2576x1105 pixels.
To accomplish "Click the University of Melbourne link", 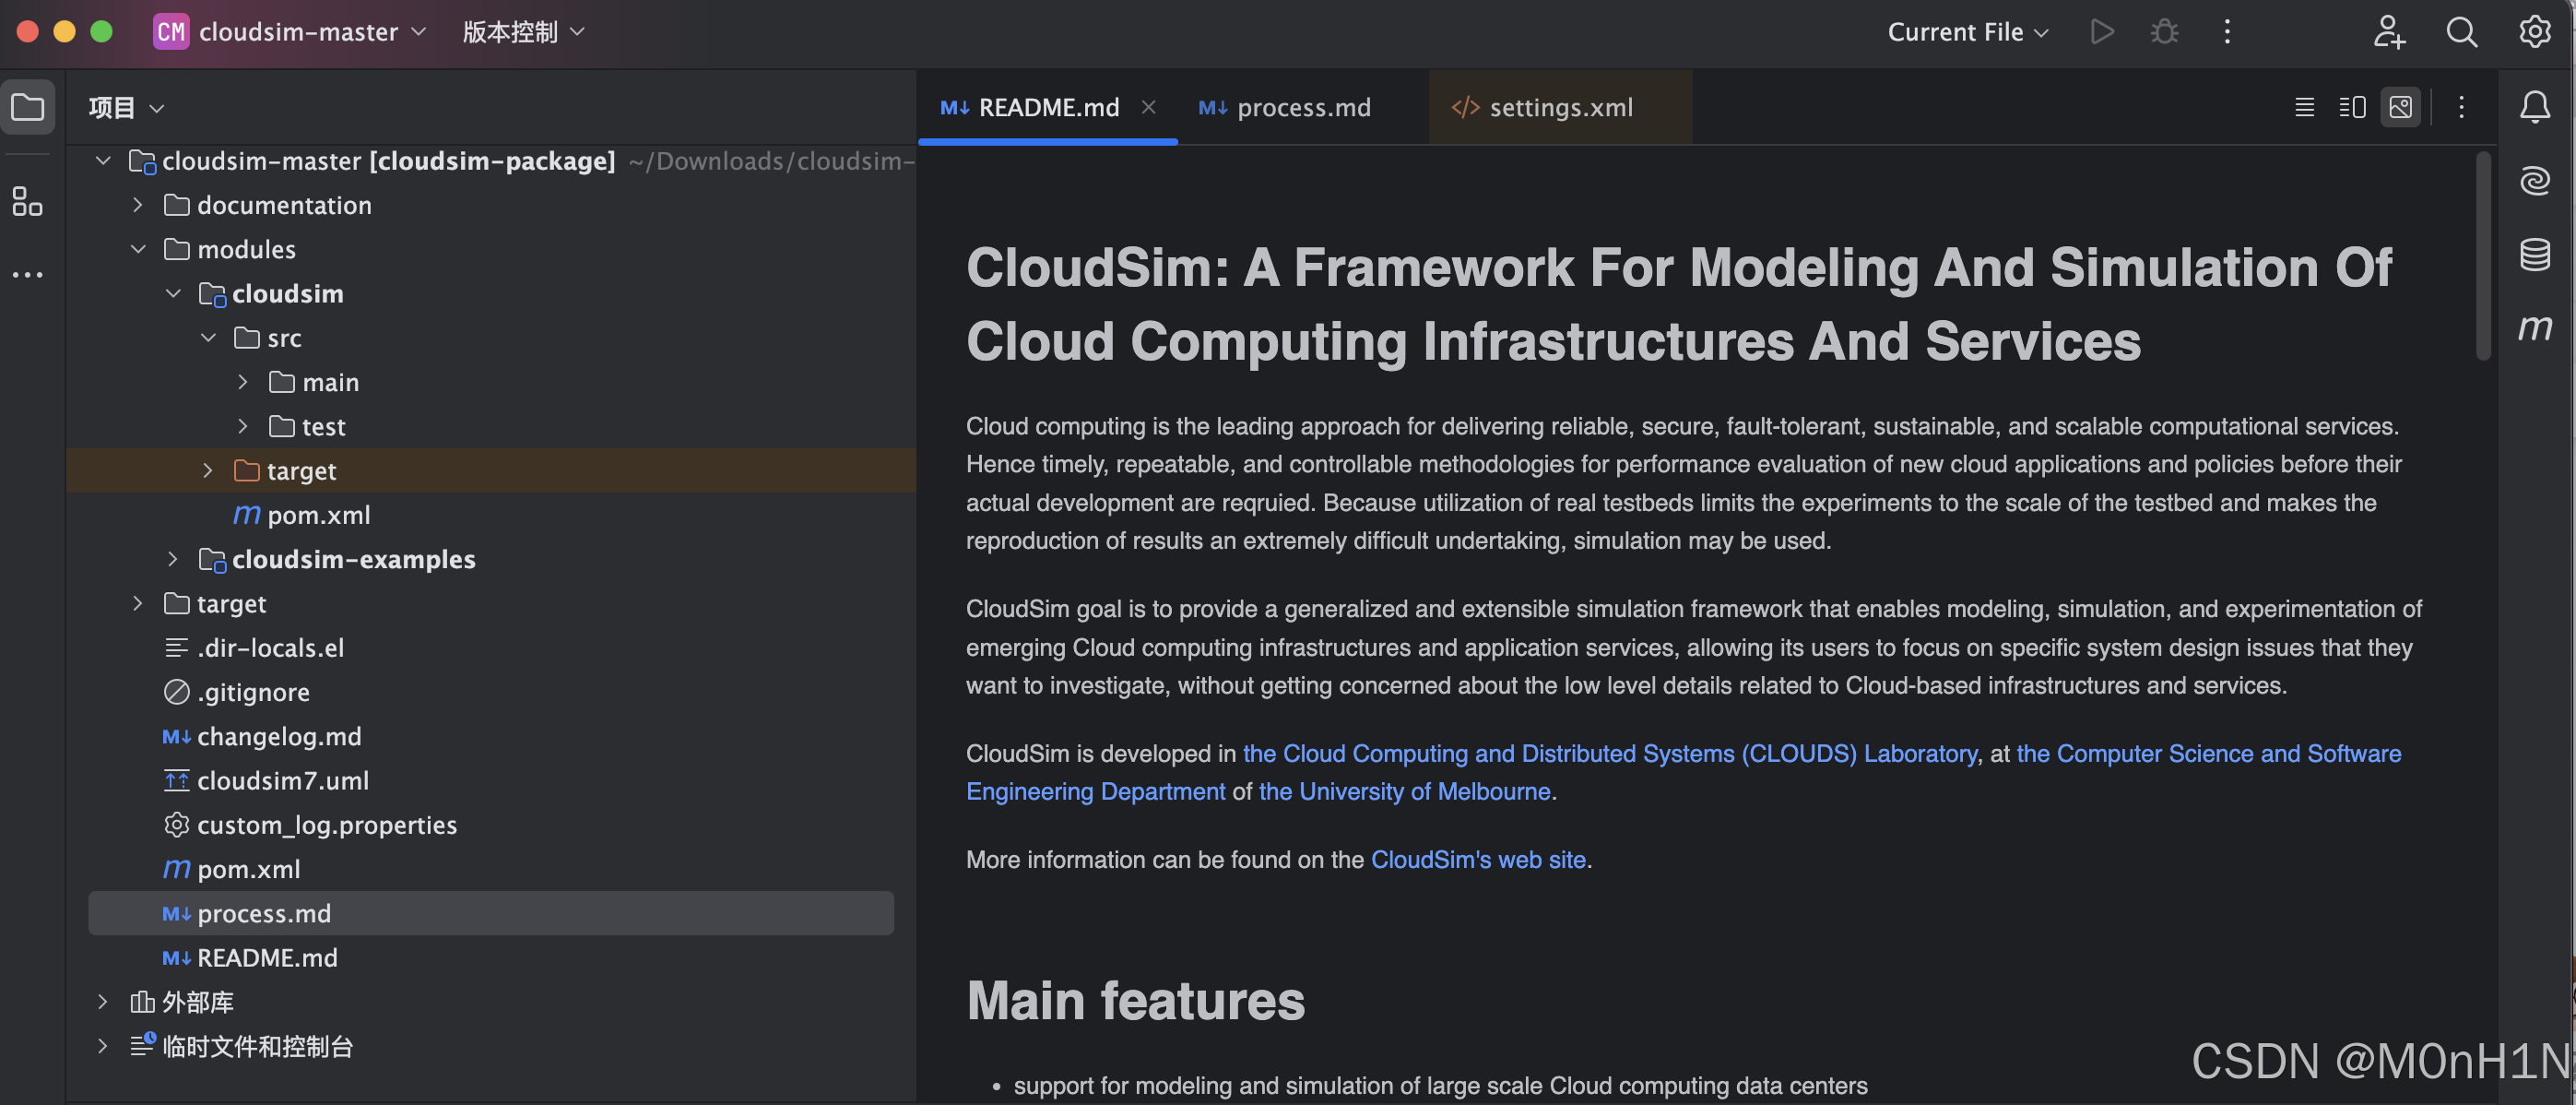I will point(1404,792).
